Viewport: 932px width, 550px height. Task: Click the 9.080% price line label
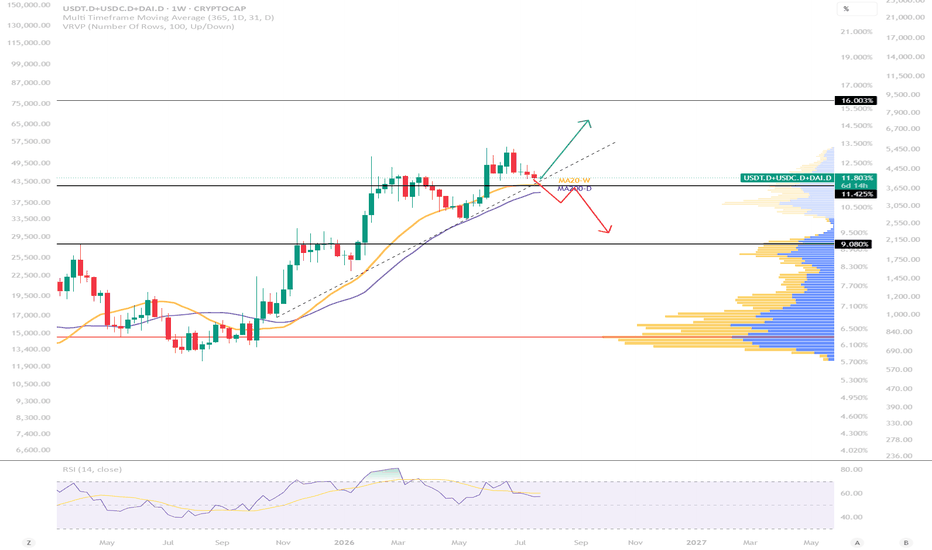(854, 244)
